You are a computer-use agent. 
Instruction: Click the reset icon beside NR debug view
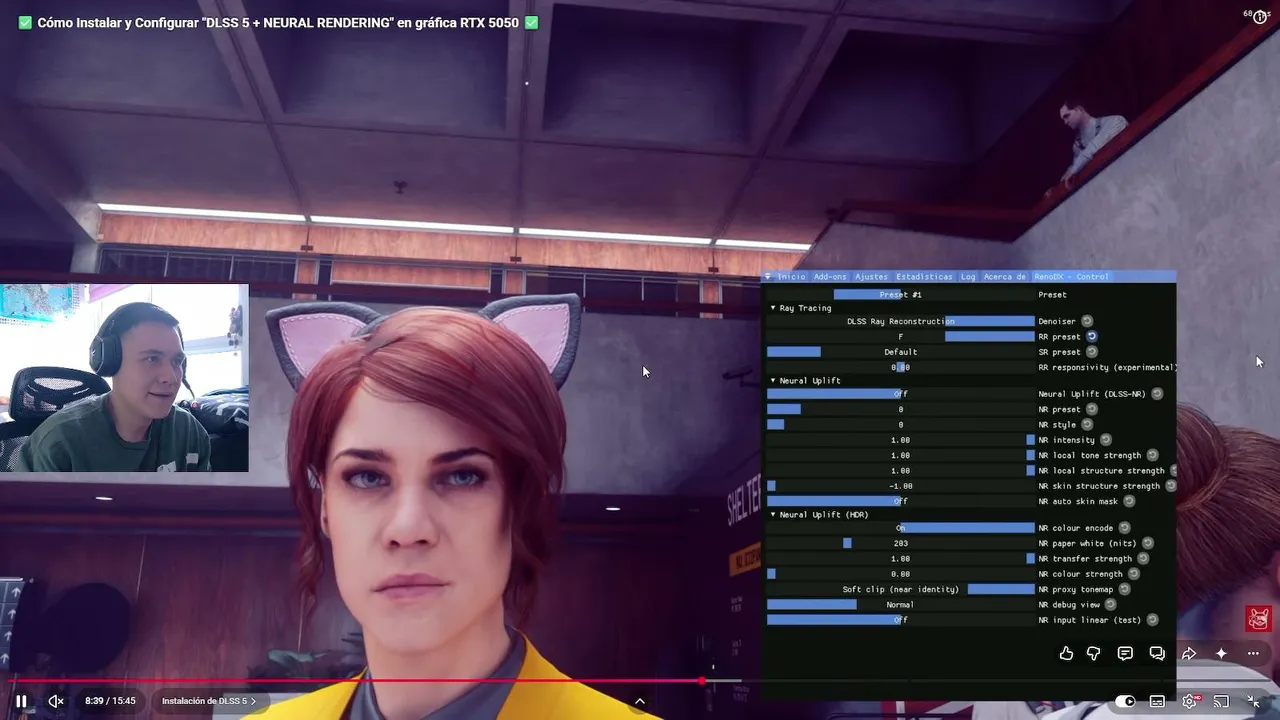tap(1111, 605)
